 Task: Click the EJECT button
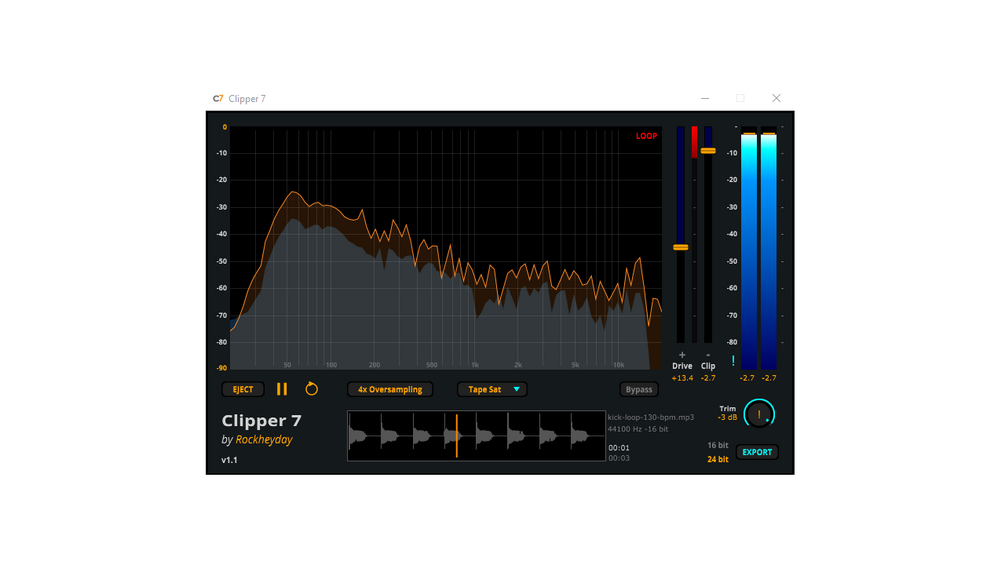coord(243,389)
